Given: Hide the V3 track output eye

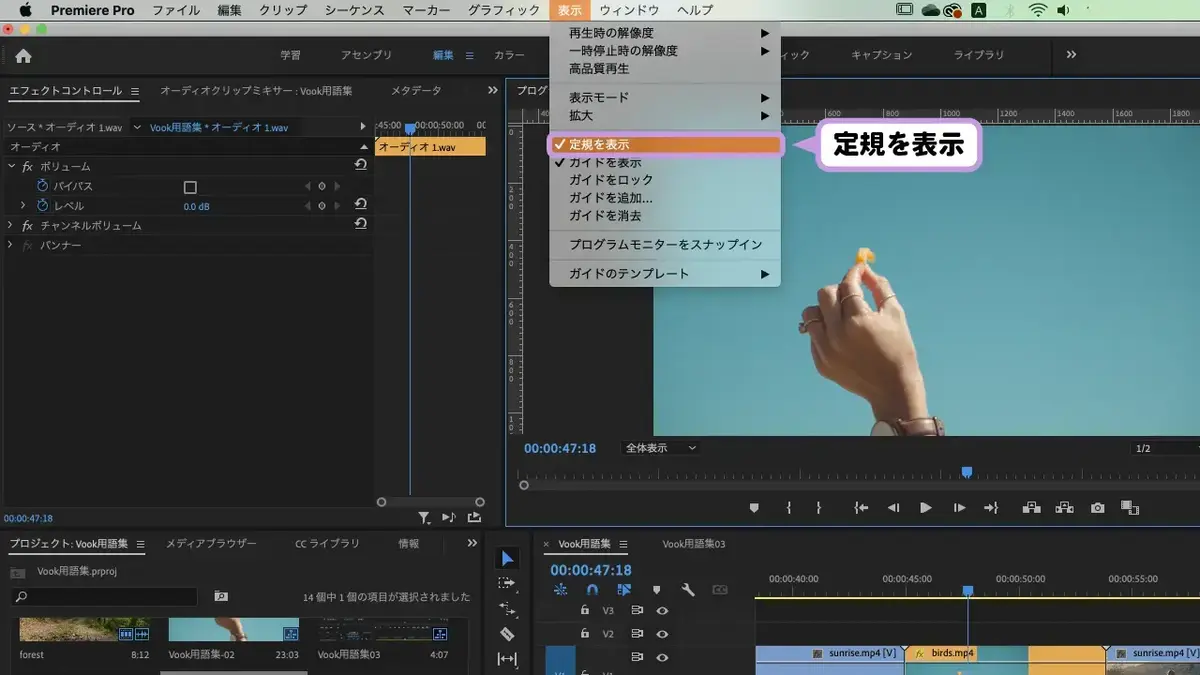Looking at the screenshot, I should pyautogui.click(x=662, y=610).
